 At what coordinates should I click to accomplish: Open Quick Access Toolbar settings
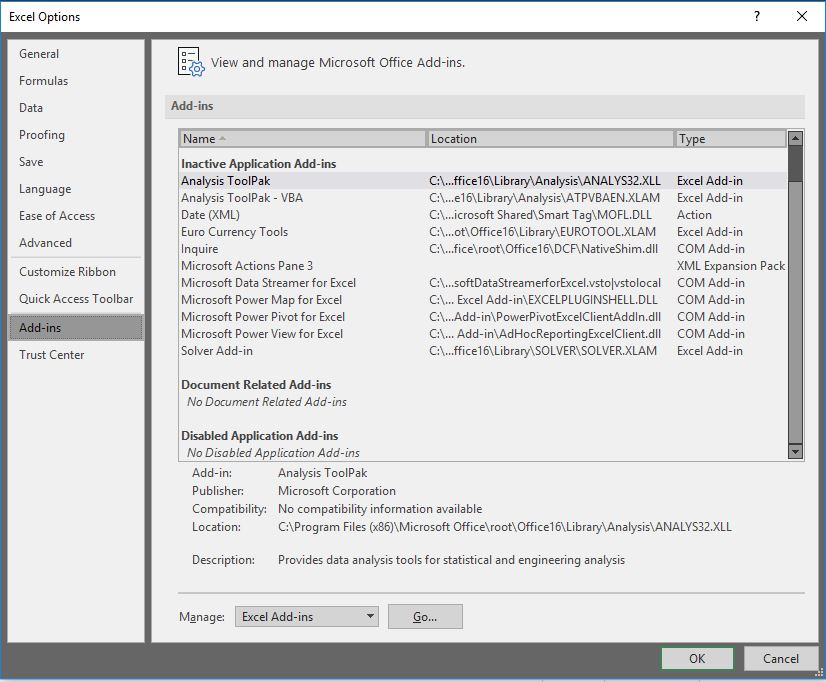click(76, 299)
